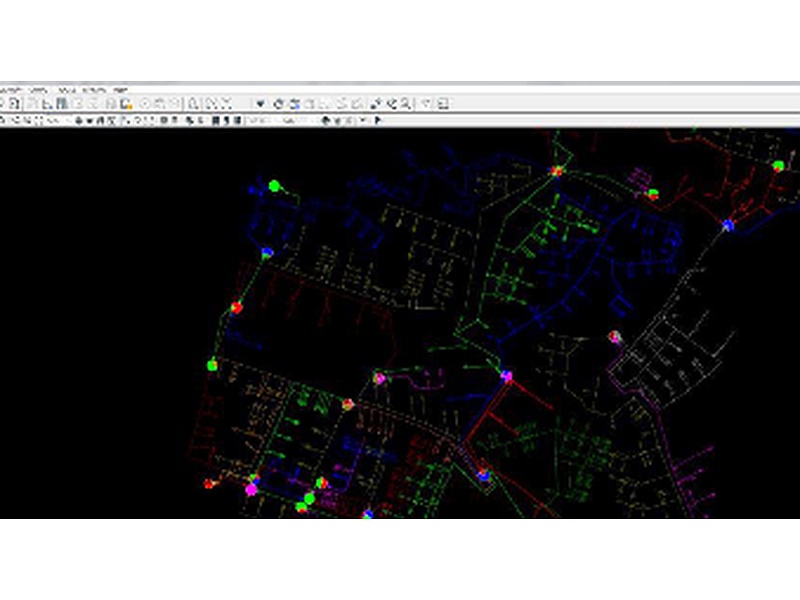
Task: Click the orange-highlighted icon in the top toolbar
Action: pos(126,103)
